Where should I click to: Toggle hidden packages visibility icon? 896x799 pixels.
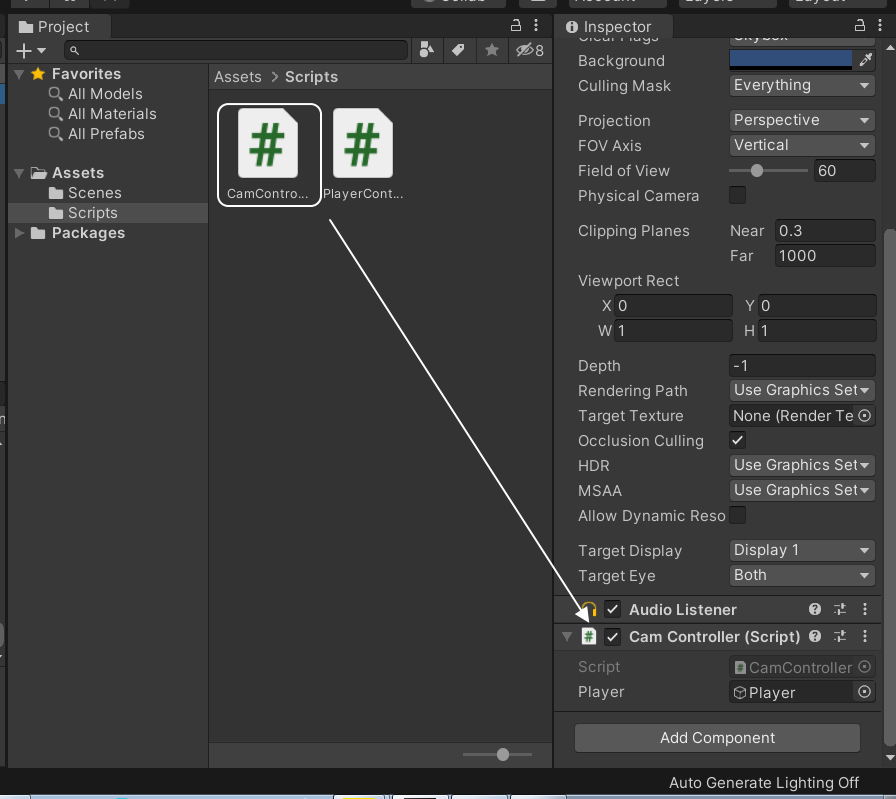coord(529,50)
